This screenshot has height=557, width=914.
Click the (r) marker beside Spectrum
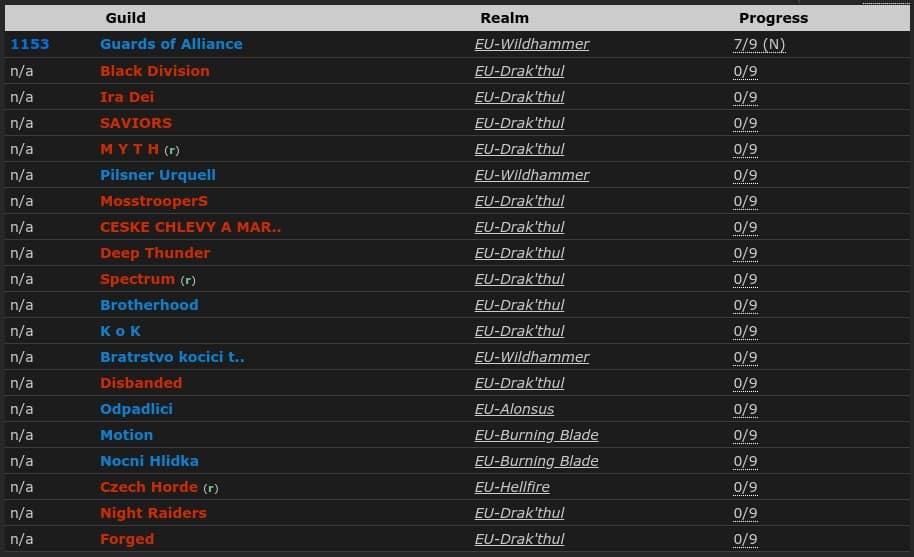click(188, 280)
